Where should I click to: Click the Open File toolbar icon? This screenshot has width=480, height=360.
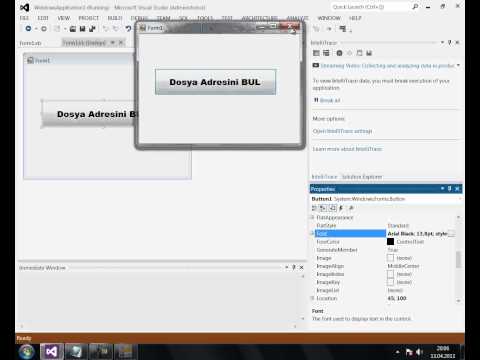pyautogui.click(x=73, y=29)
